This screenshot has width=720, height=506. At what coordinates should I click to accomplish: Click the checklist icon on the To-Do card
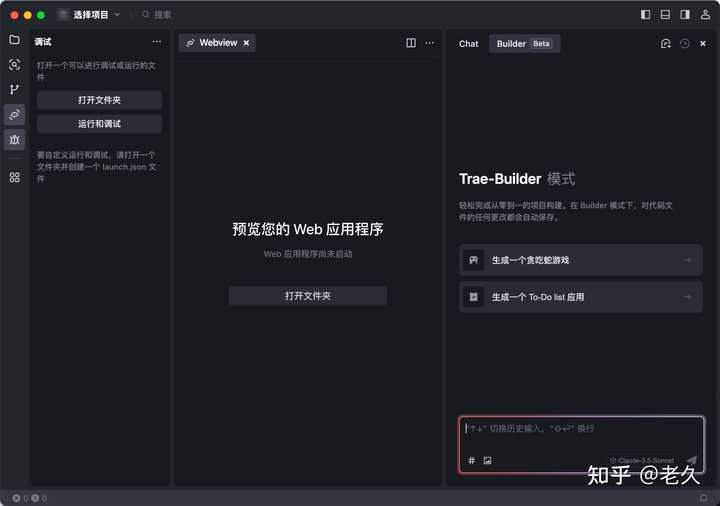[473, 297]
